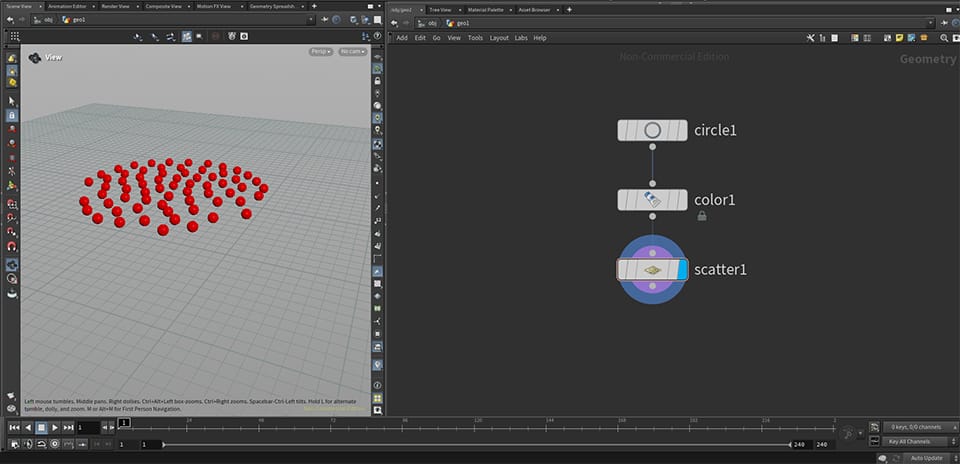Click the network editor search magnifier icon
The height and width of the screenshot is (464, 960).
[x=944, y=38]
